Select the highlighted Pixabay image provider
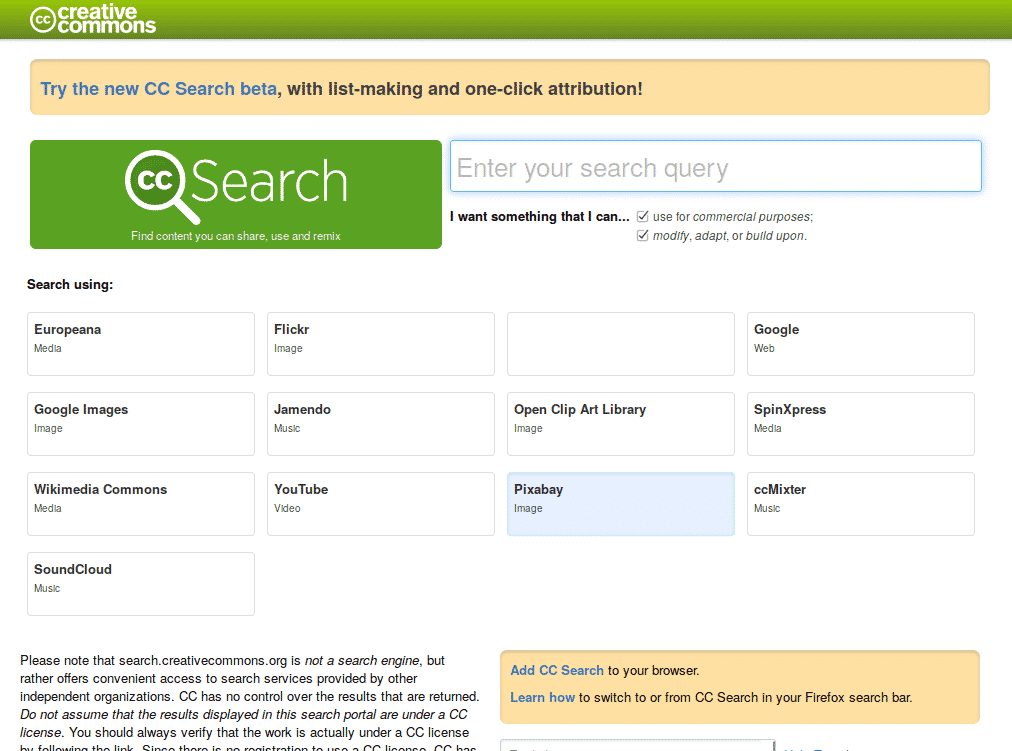 pyautogui.click(x=621, y=504)
